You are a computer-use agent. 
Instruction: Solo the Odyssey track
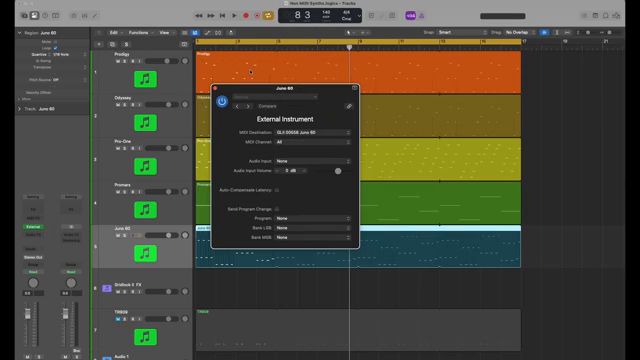(x=125, y=105)
